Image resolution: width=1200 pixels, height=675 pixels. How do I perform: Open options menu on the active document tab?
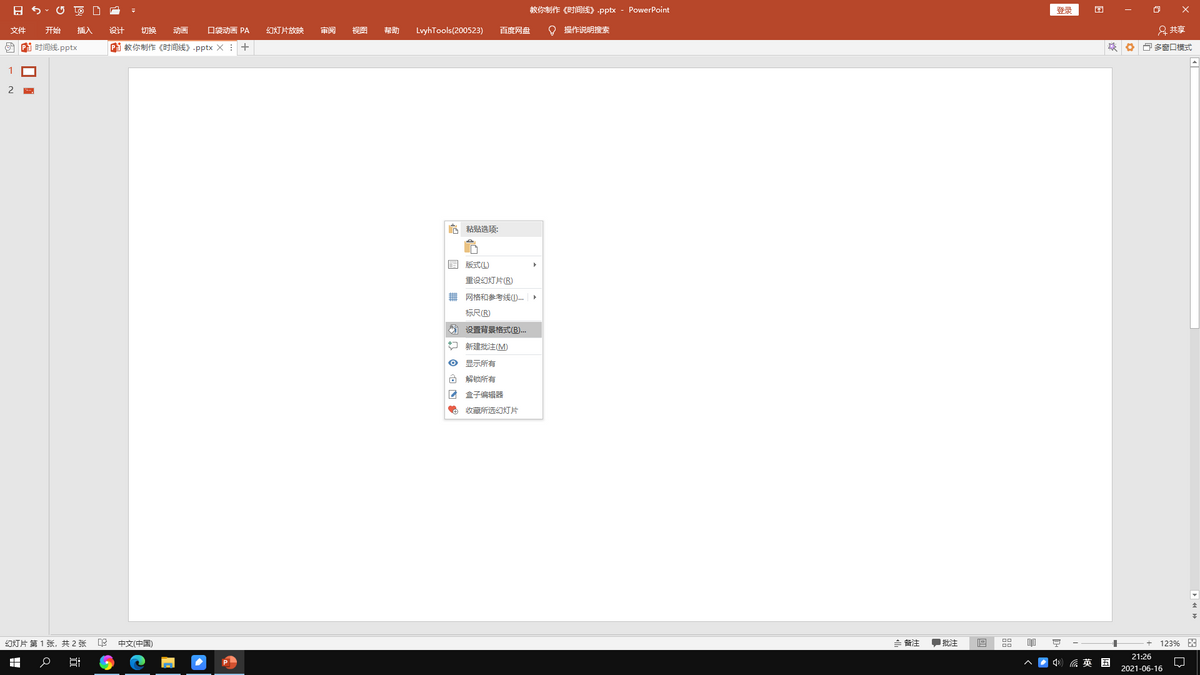point(231,47)
